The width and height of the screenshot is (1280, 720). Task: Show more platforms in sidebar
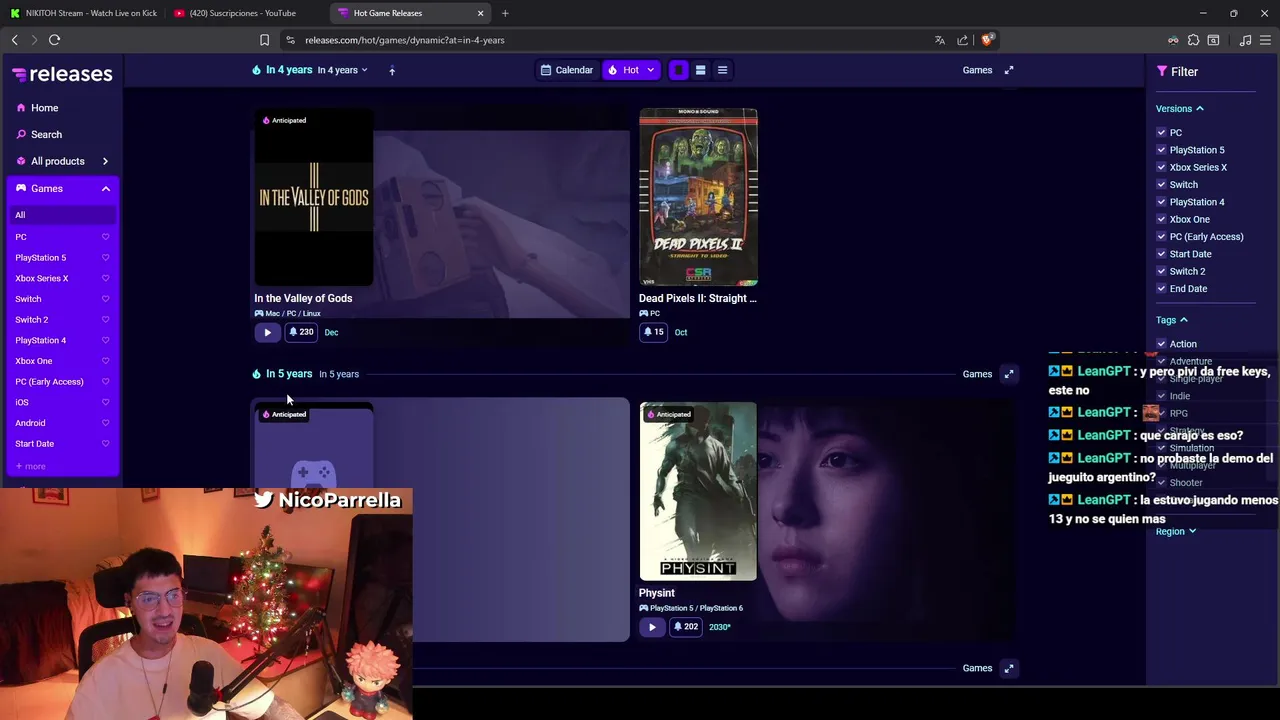(30, 466)
